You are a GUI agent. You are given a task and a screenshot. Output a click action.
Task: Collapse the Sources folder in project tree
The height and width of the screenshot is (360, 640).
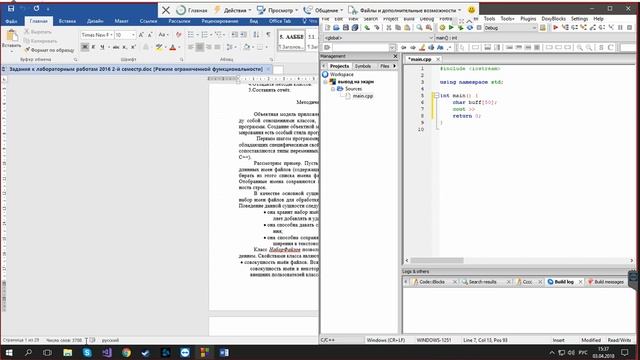(x=333, y=89)
